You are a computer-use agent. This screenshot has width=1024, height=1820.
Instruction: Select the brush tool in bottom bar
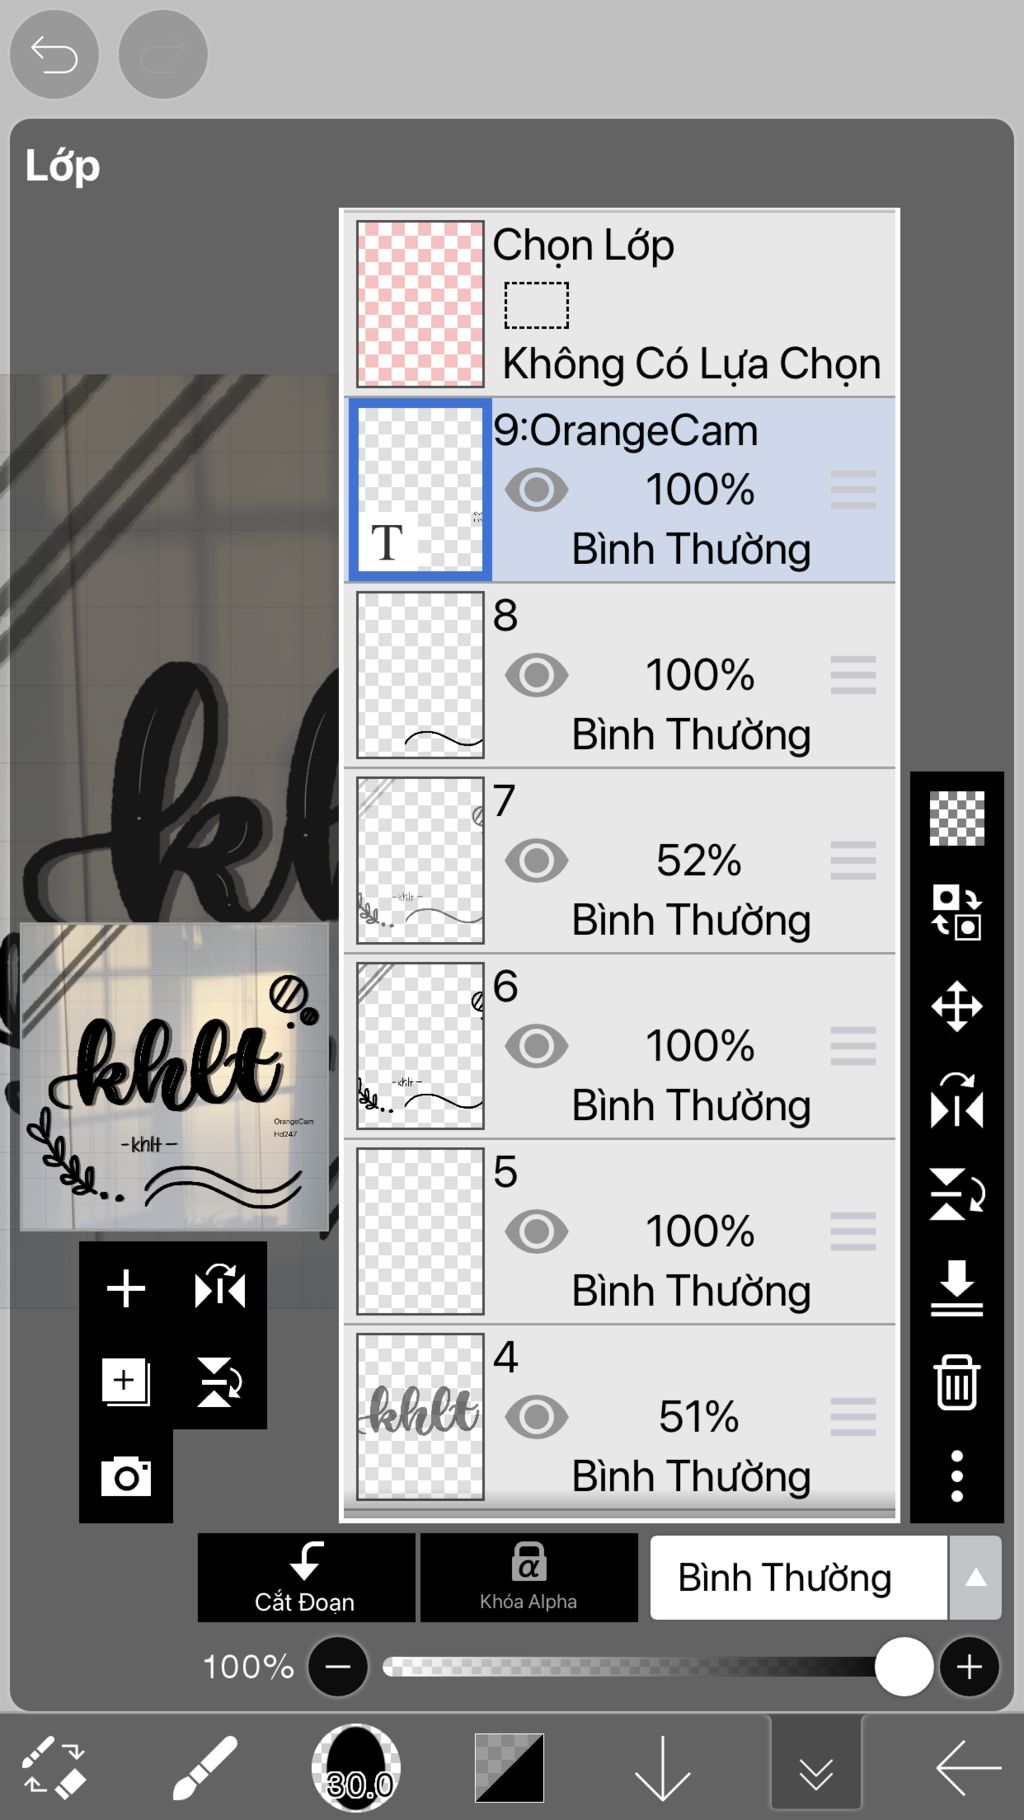click(x=205, y=1768)
